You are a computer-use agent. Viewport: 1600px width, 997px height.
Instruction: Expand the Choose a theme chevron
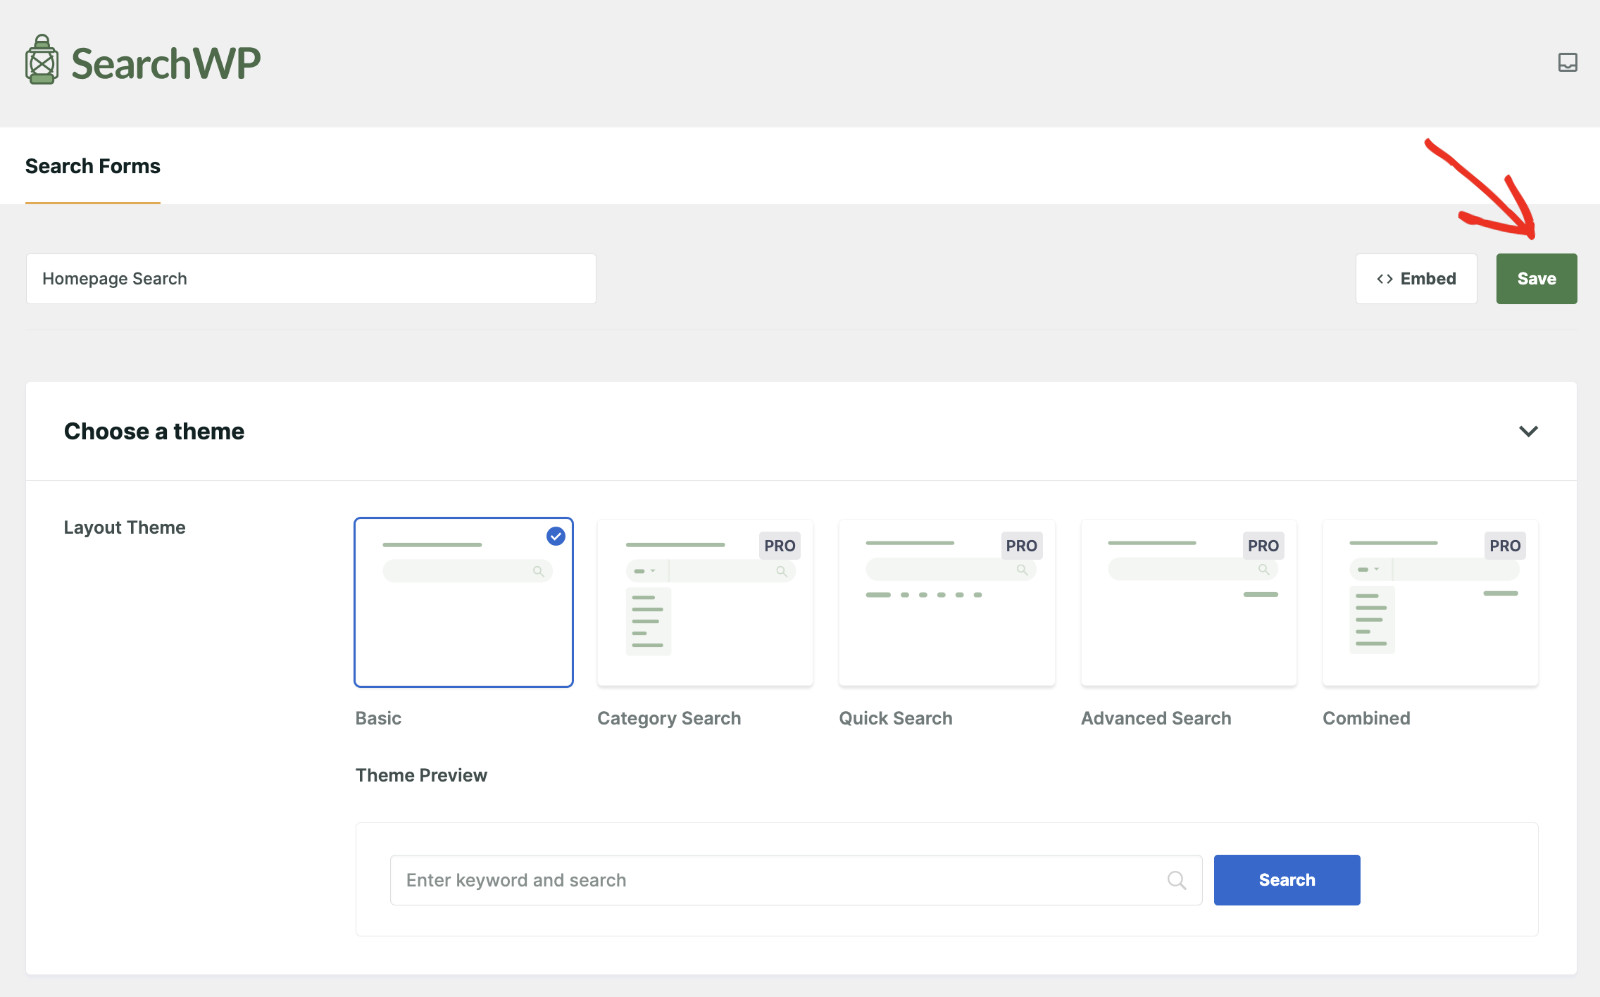[x=1528, y=431]
